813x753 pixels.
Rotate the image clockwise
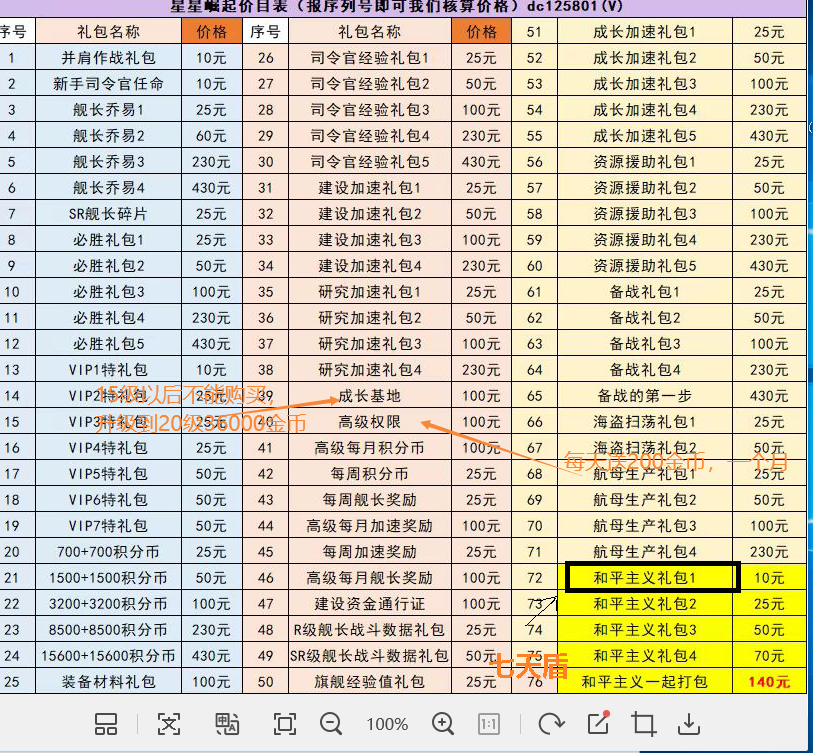551,724
